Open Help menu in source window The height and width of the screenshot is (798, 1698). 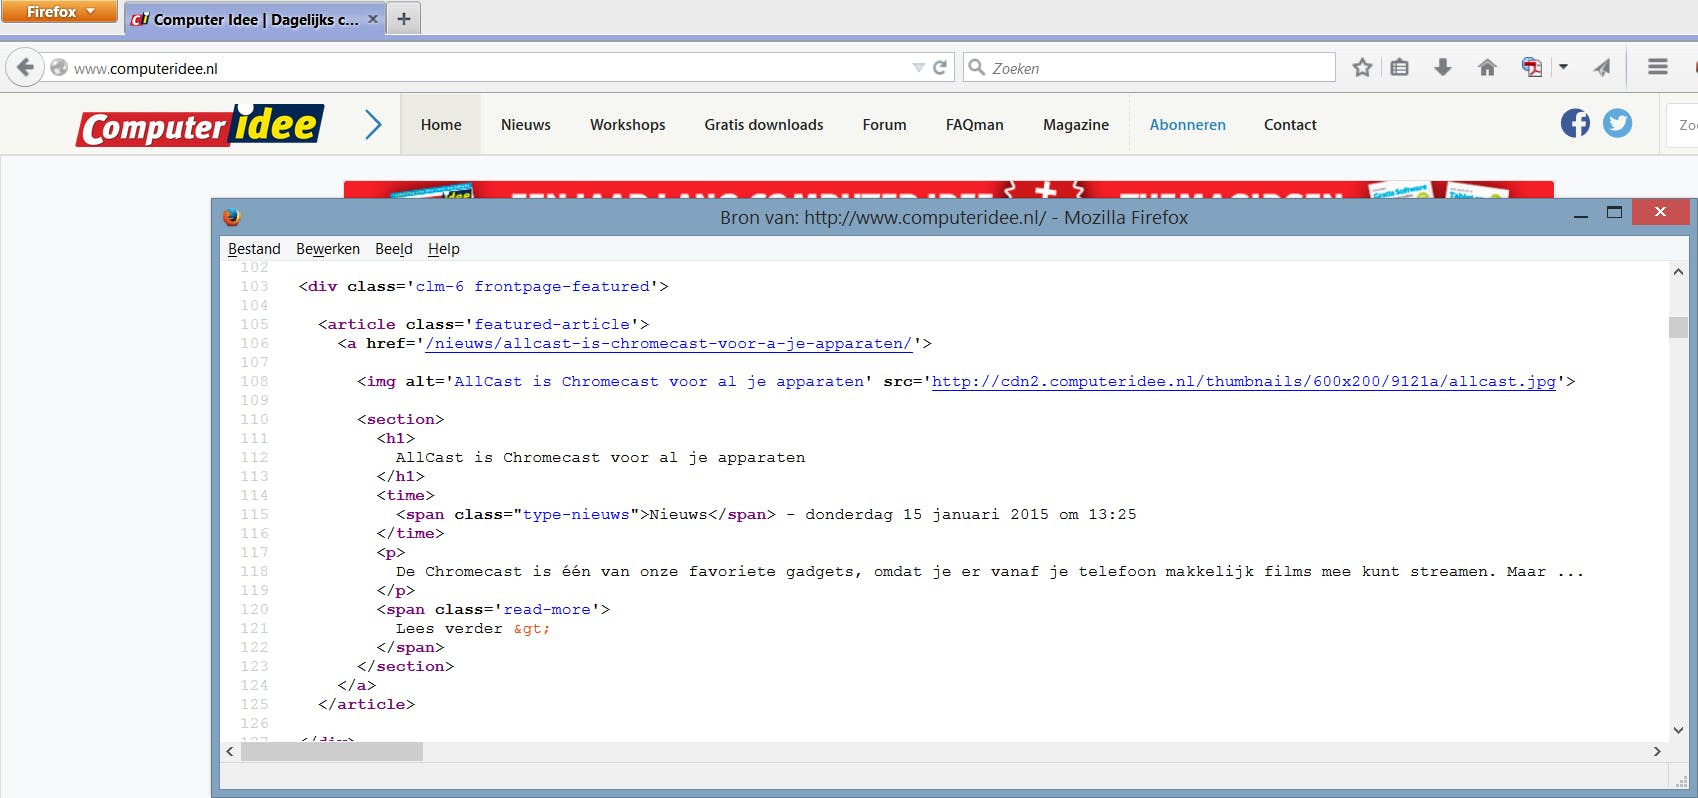(444, 249)
